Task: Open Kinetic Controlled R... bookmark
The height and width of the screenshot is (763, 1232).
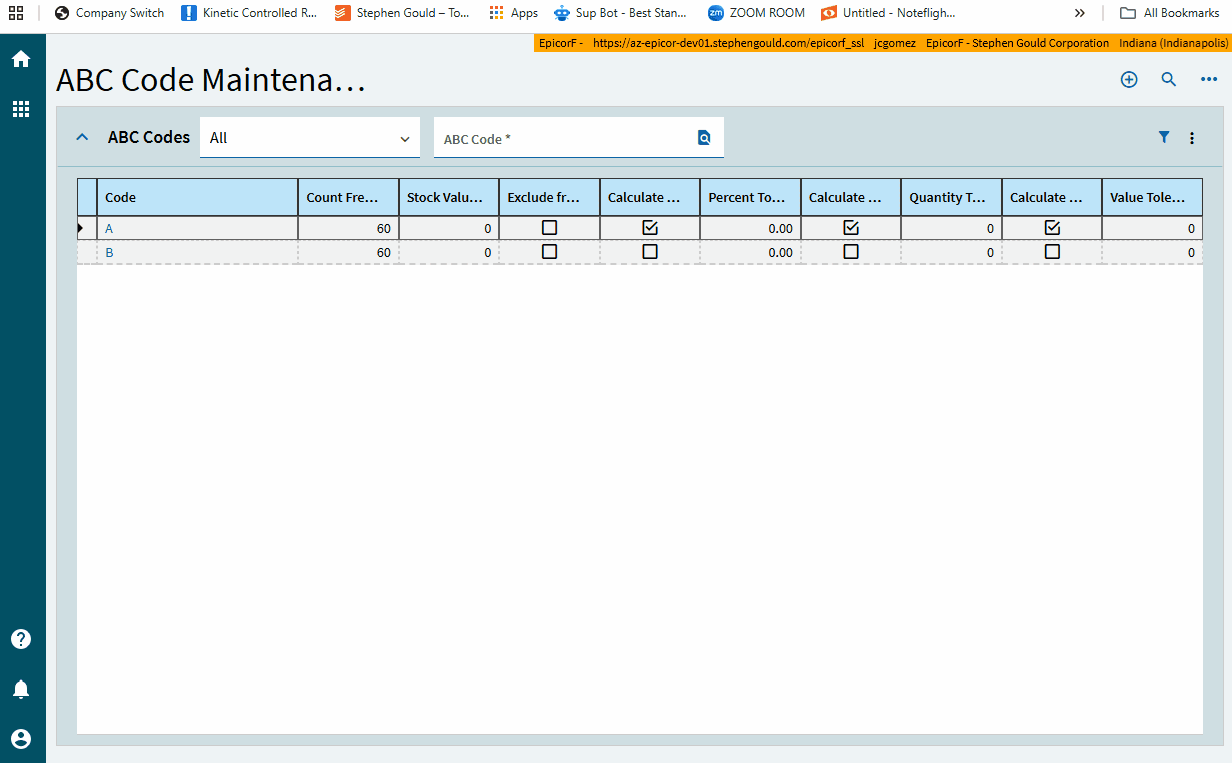Action: click(249, 13)
